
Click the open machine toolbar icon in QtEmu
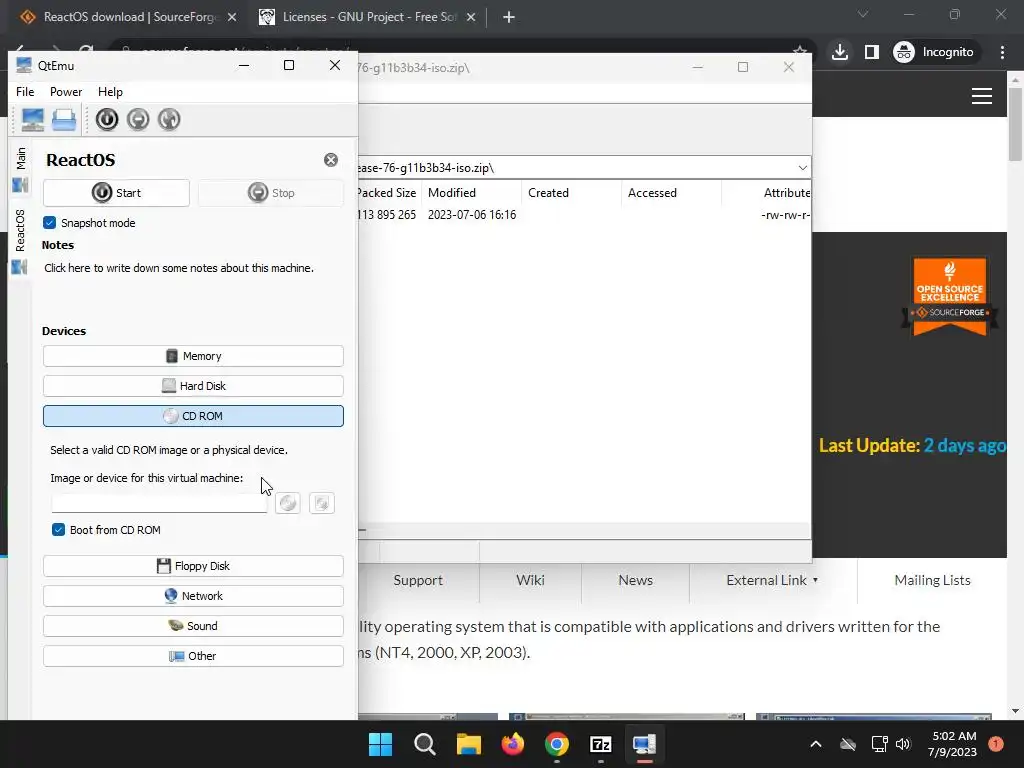point(64,120)
